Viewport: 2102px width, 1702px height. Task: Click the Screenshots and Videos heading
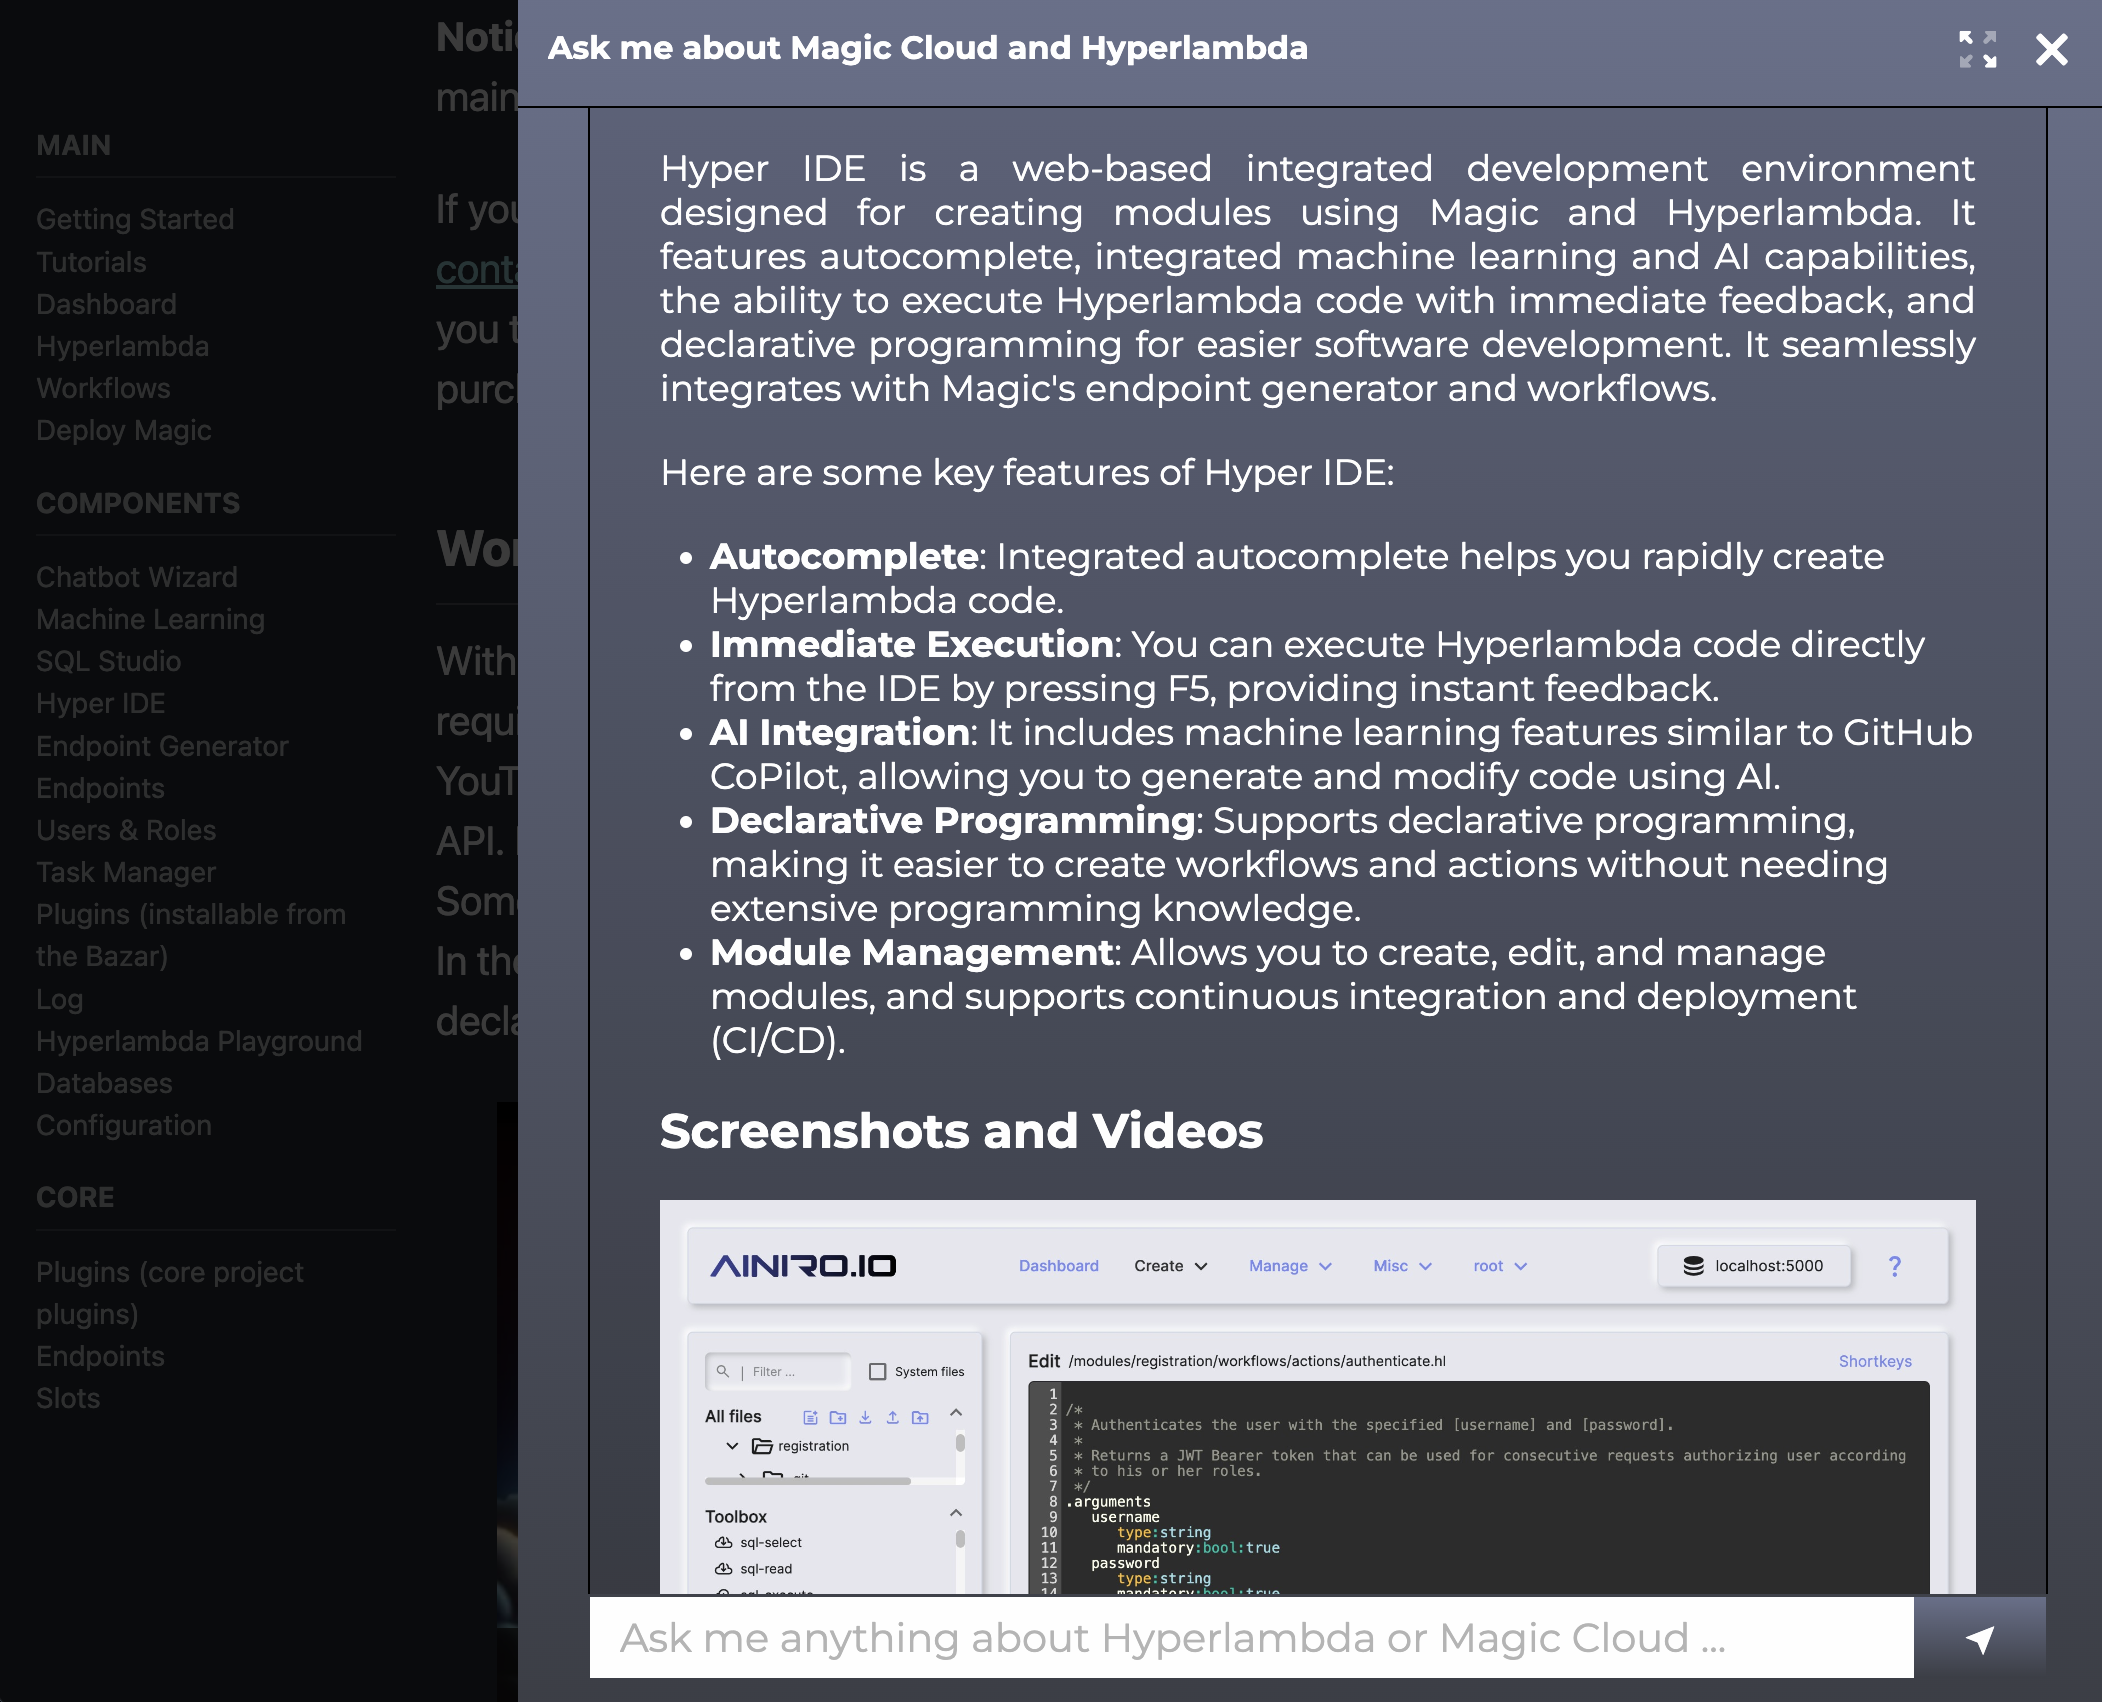pyautogui.click(x=961, y=1131)
